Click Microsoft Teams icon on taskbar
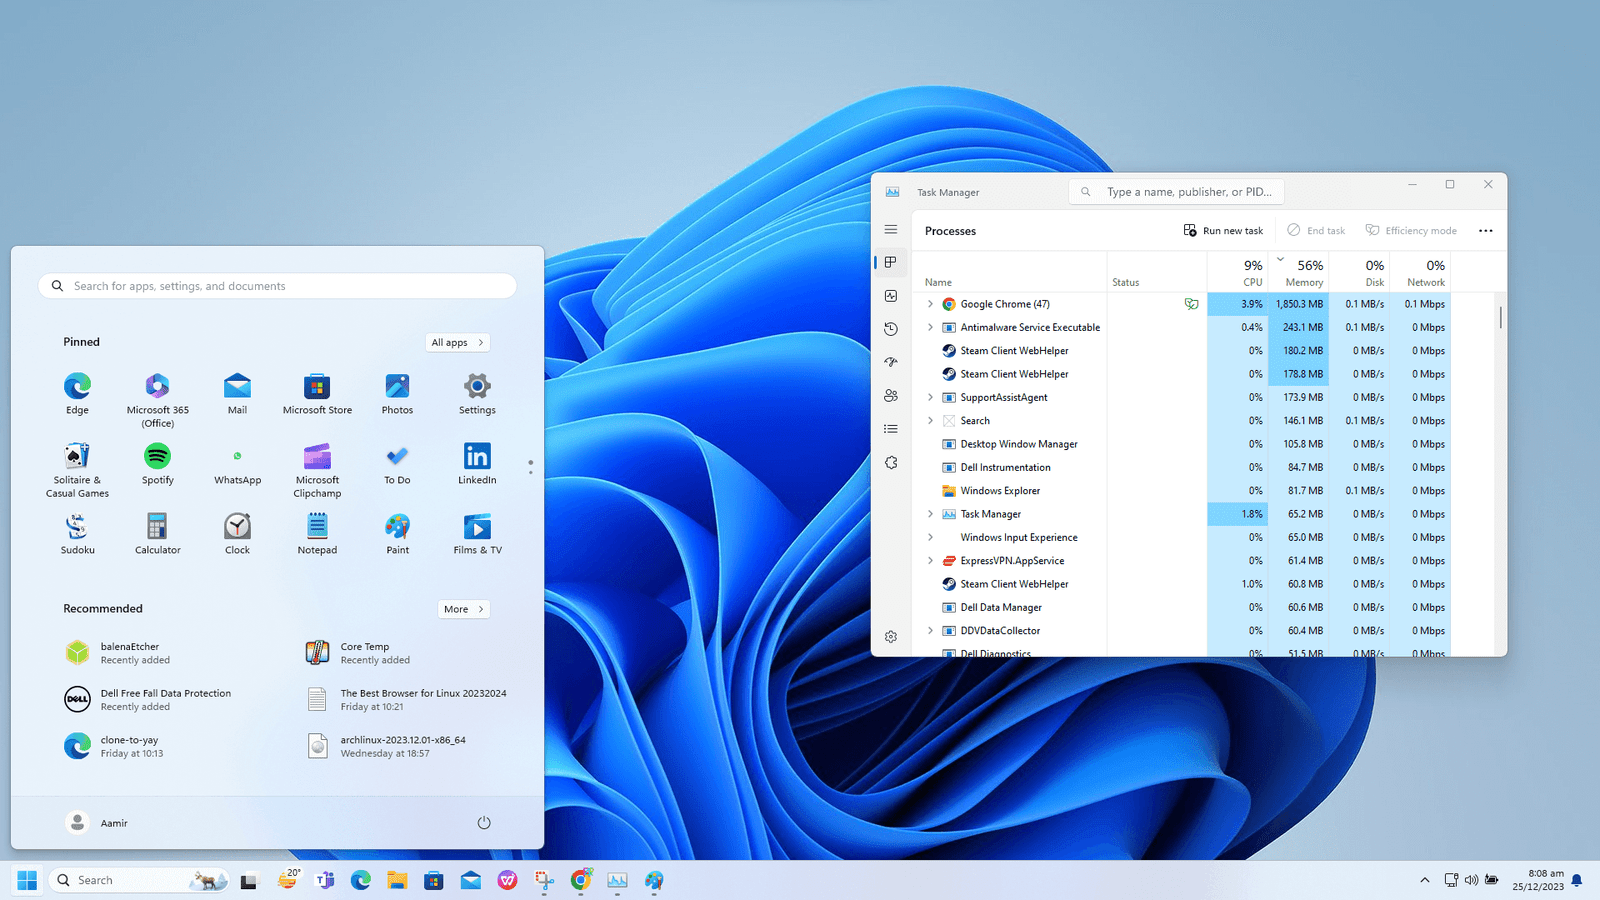The height and width of the screenshot is (900, 1600). point(324,880)
